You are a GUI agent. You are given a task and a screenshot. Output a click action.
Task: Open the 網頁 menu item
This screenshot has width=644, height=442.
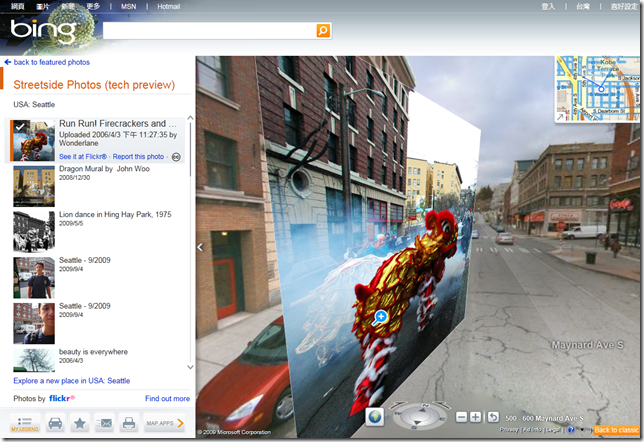[x=17, y=7]
